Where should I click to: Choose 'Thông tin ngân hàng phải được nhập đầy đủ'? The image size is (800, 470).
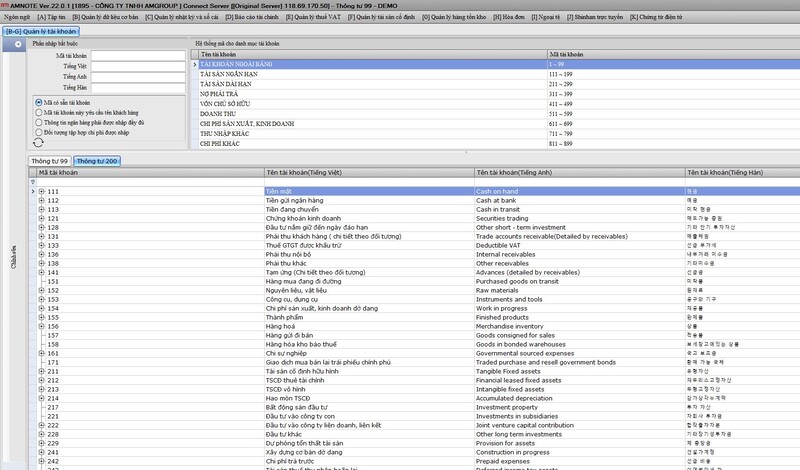click(x=38, y=122)
